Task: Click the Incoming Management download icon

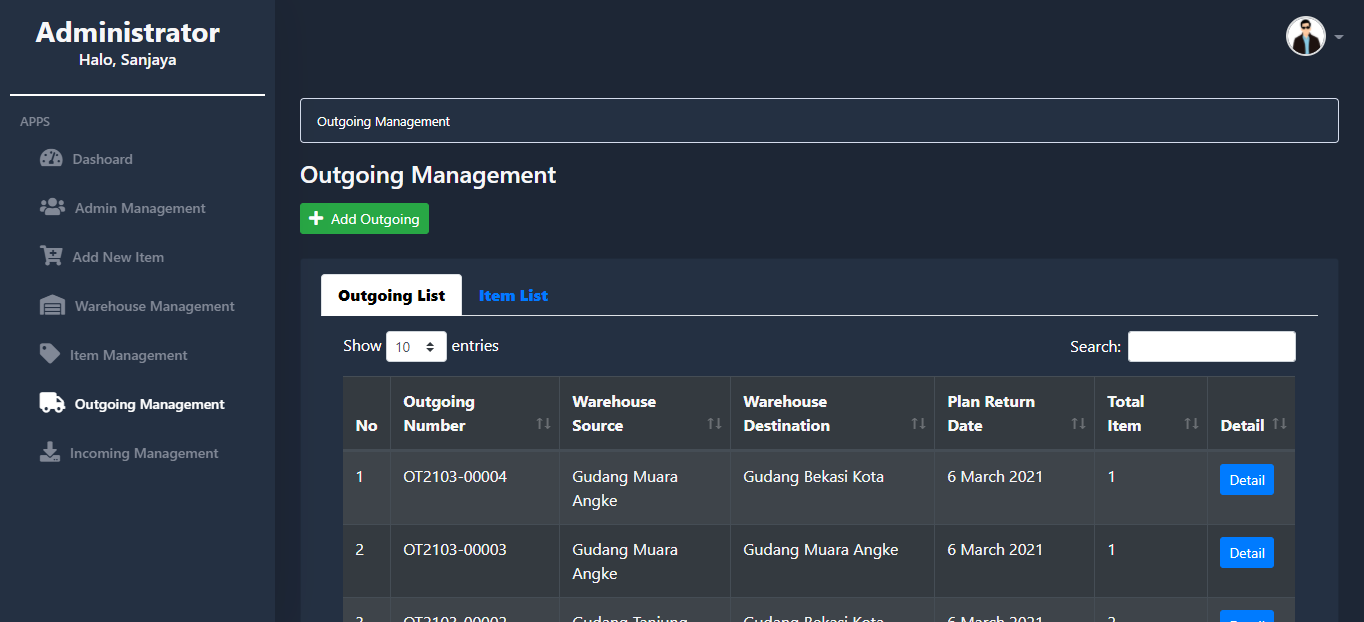Action: coord(50,452)
